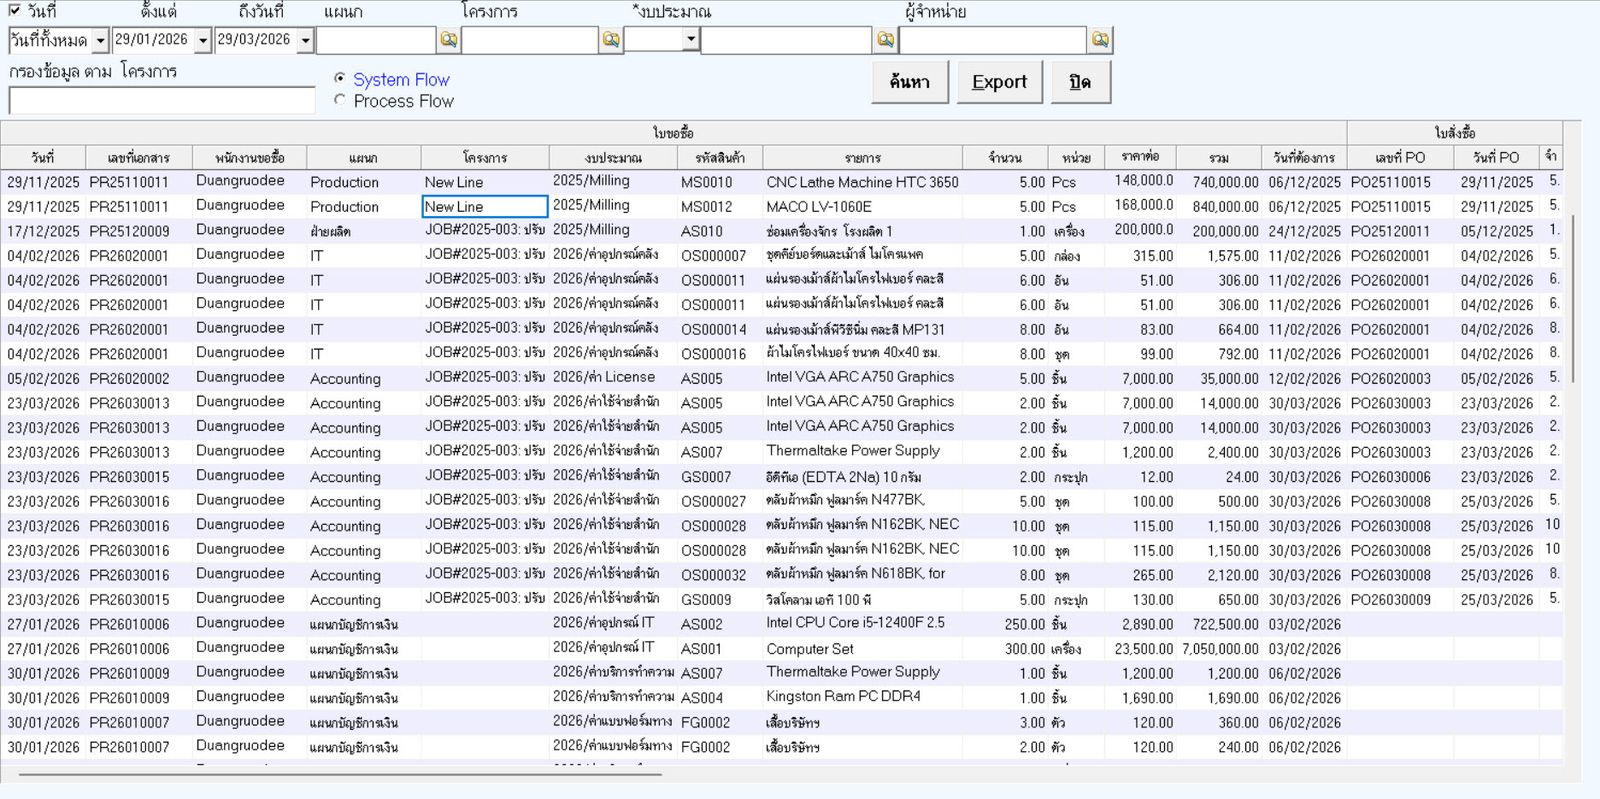Click in the กรองข้อมูล ตาม โครงการ filter field
The image size is (1600, 799).
pos(162,101)
